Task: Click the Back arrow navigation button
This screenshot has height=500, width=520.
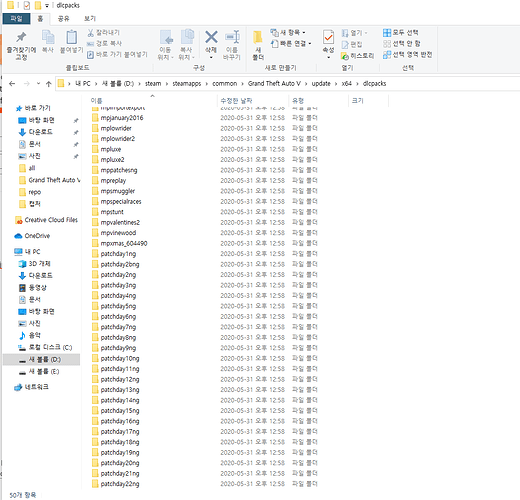Action: point(12,84)
